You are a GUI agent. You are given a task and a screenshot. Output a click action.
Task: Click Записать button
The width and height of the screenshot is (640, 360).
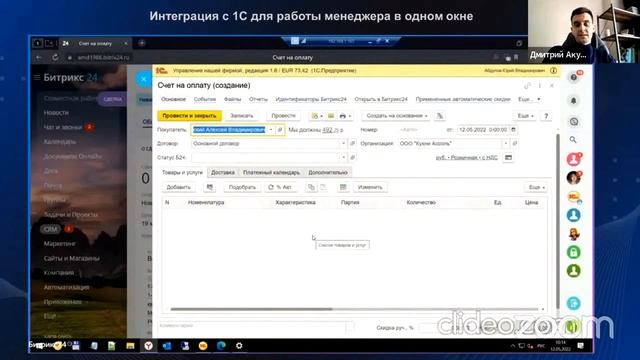tap(242, 116)
